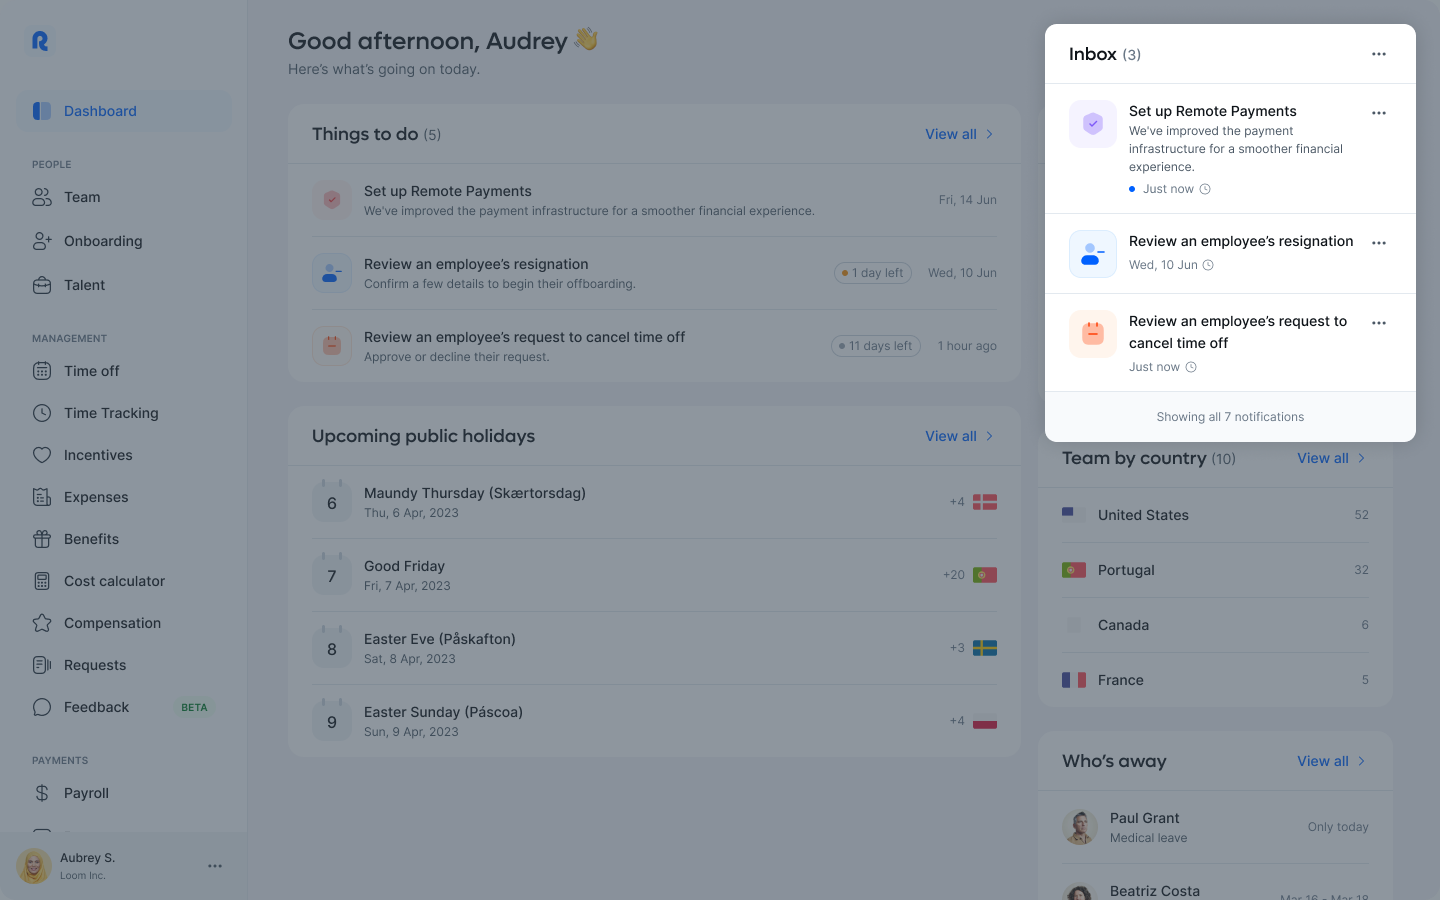Click the Requests document icon
This screenshot has height=900, width=1440.
pyautogui.click(x=42, y=665)
